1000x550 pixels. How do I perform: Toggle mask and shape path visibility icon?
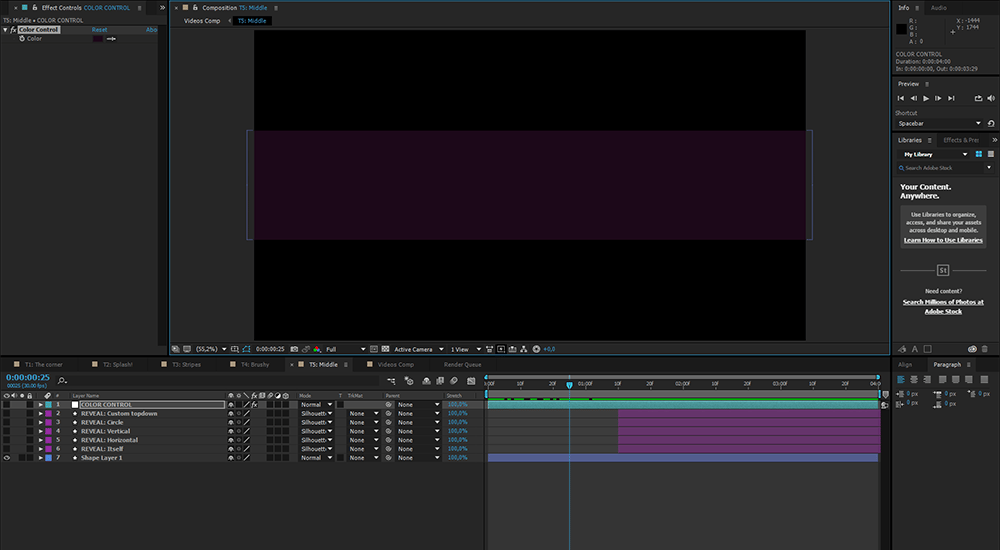[x=246, y=349]
